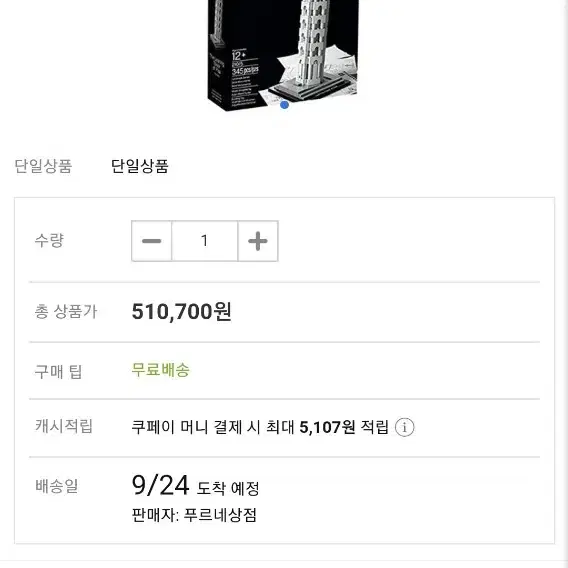568x568 pixels.
Task: Select the black 단일상품 option value
Action: pos(139,166)
